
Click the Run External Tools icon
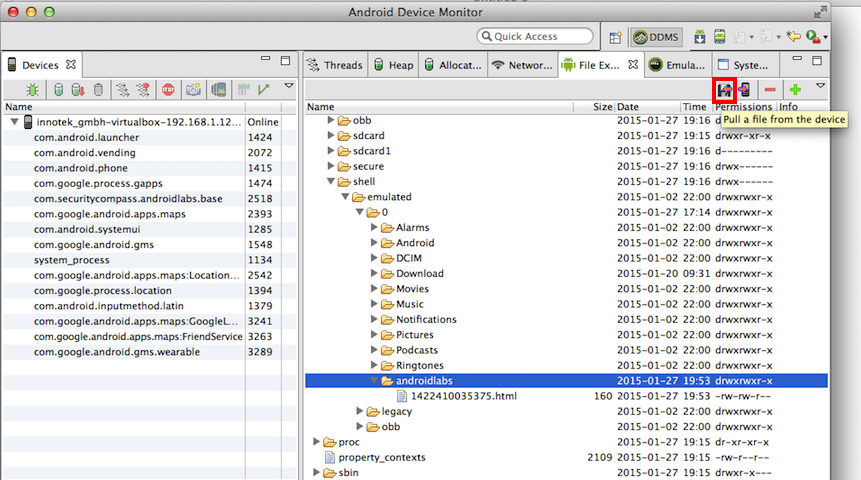[x=813, y=37]
